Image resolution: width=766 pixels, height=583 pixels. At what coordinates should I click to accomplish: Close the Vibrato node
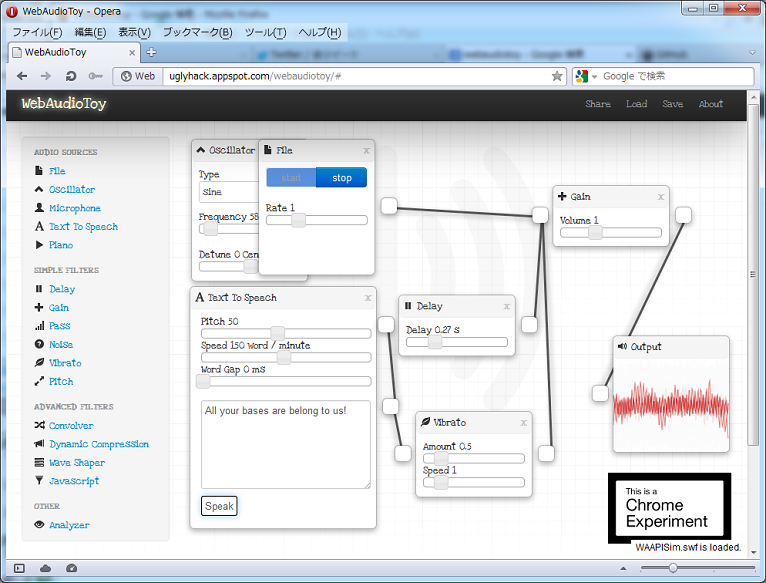(x=523, y=423)
